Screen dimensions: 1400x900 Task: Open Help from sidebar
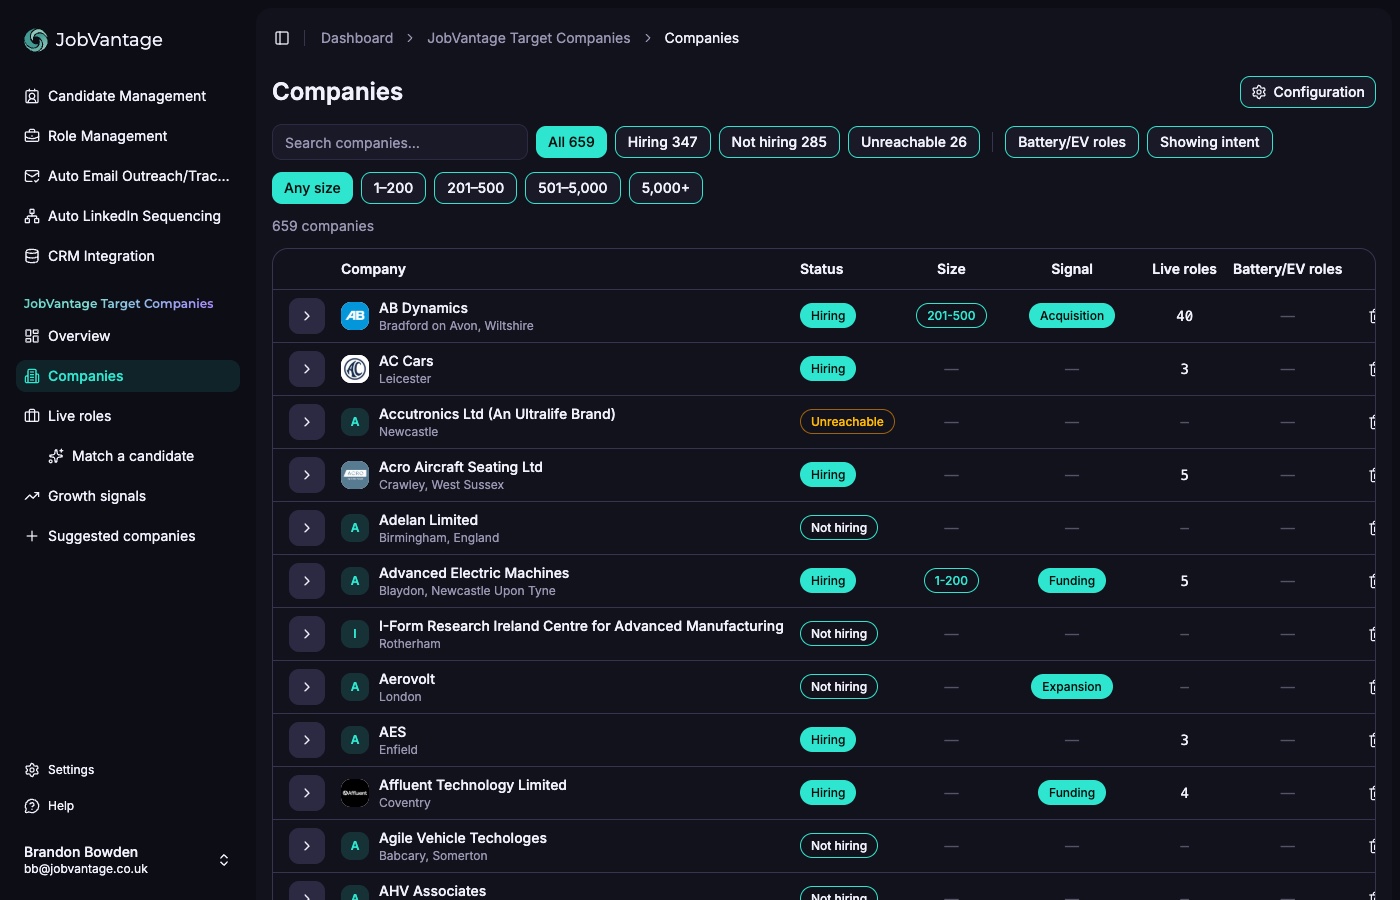tap(128, 806)
